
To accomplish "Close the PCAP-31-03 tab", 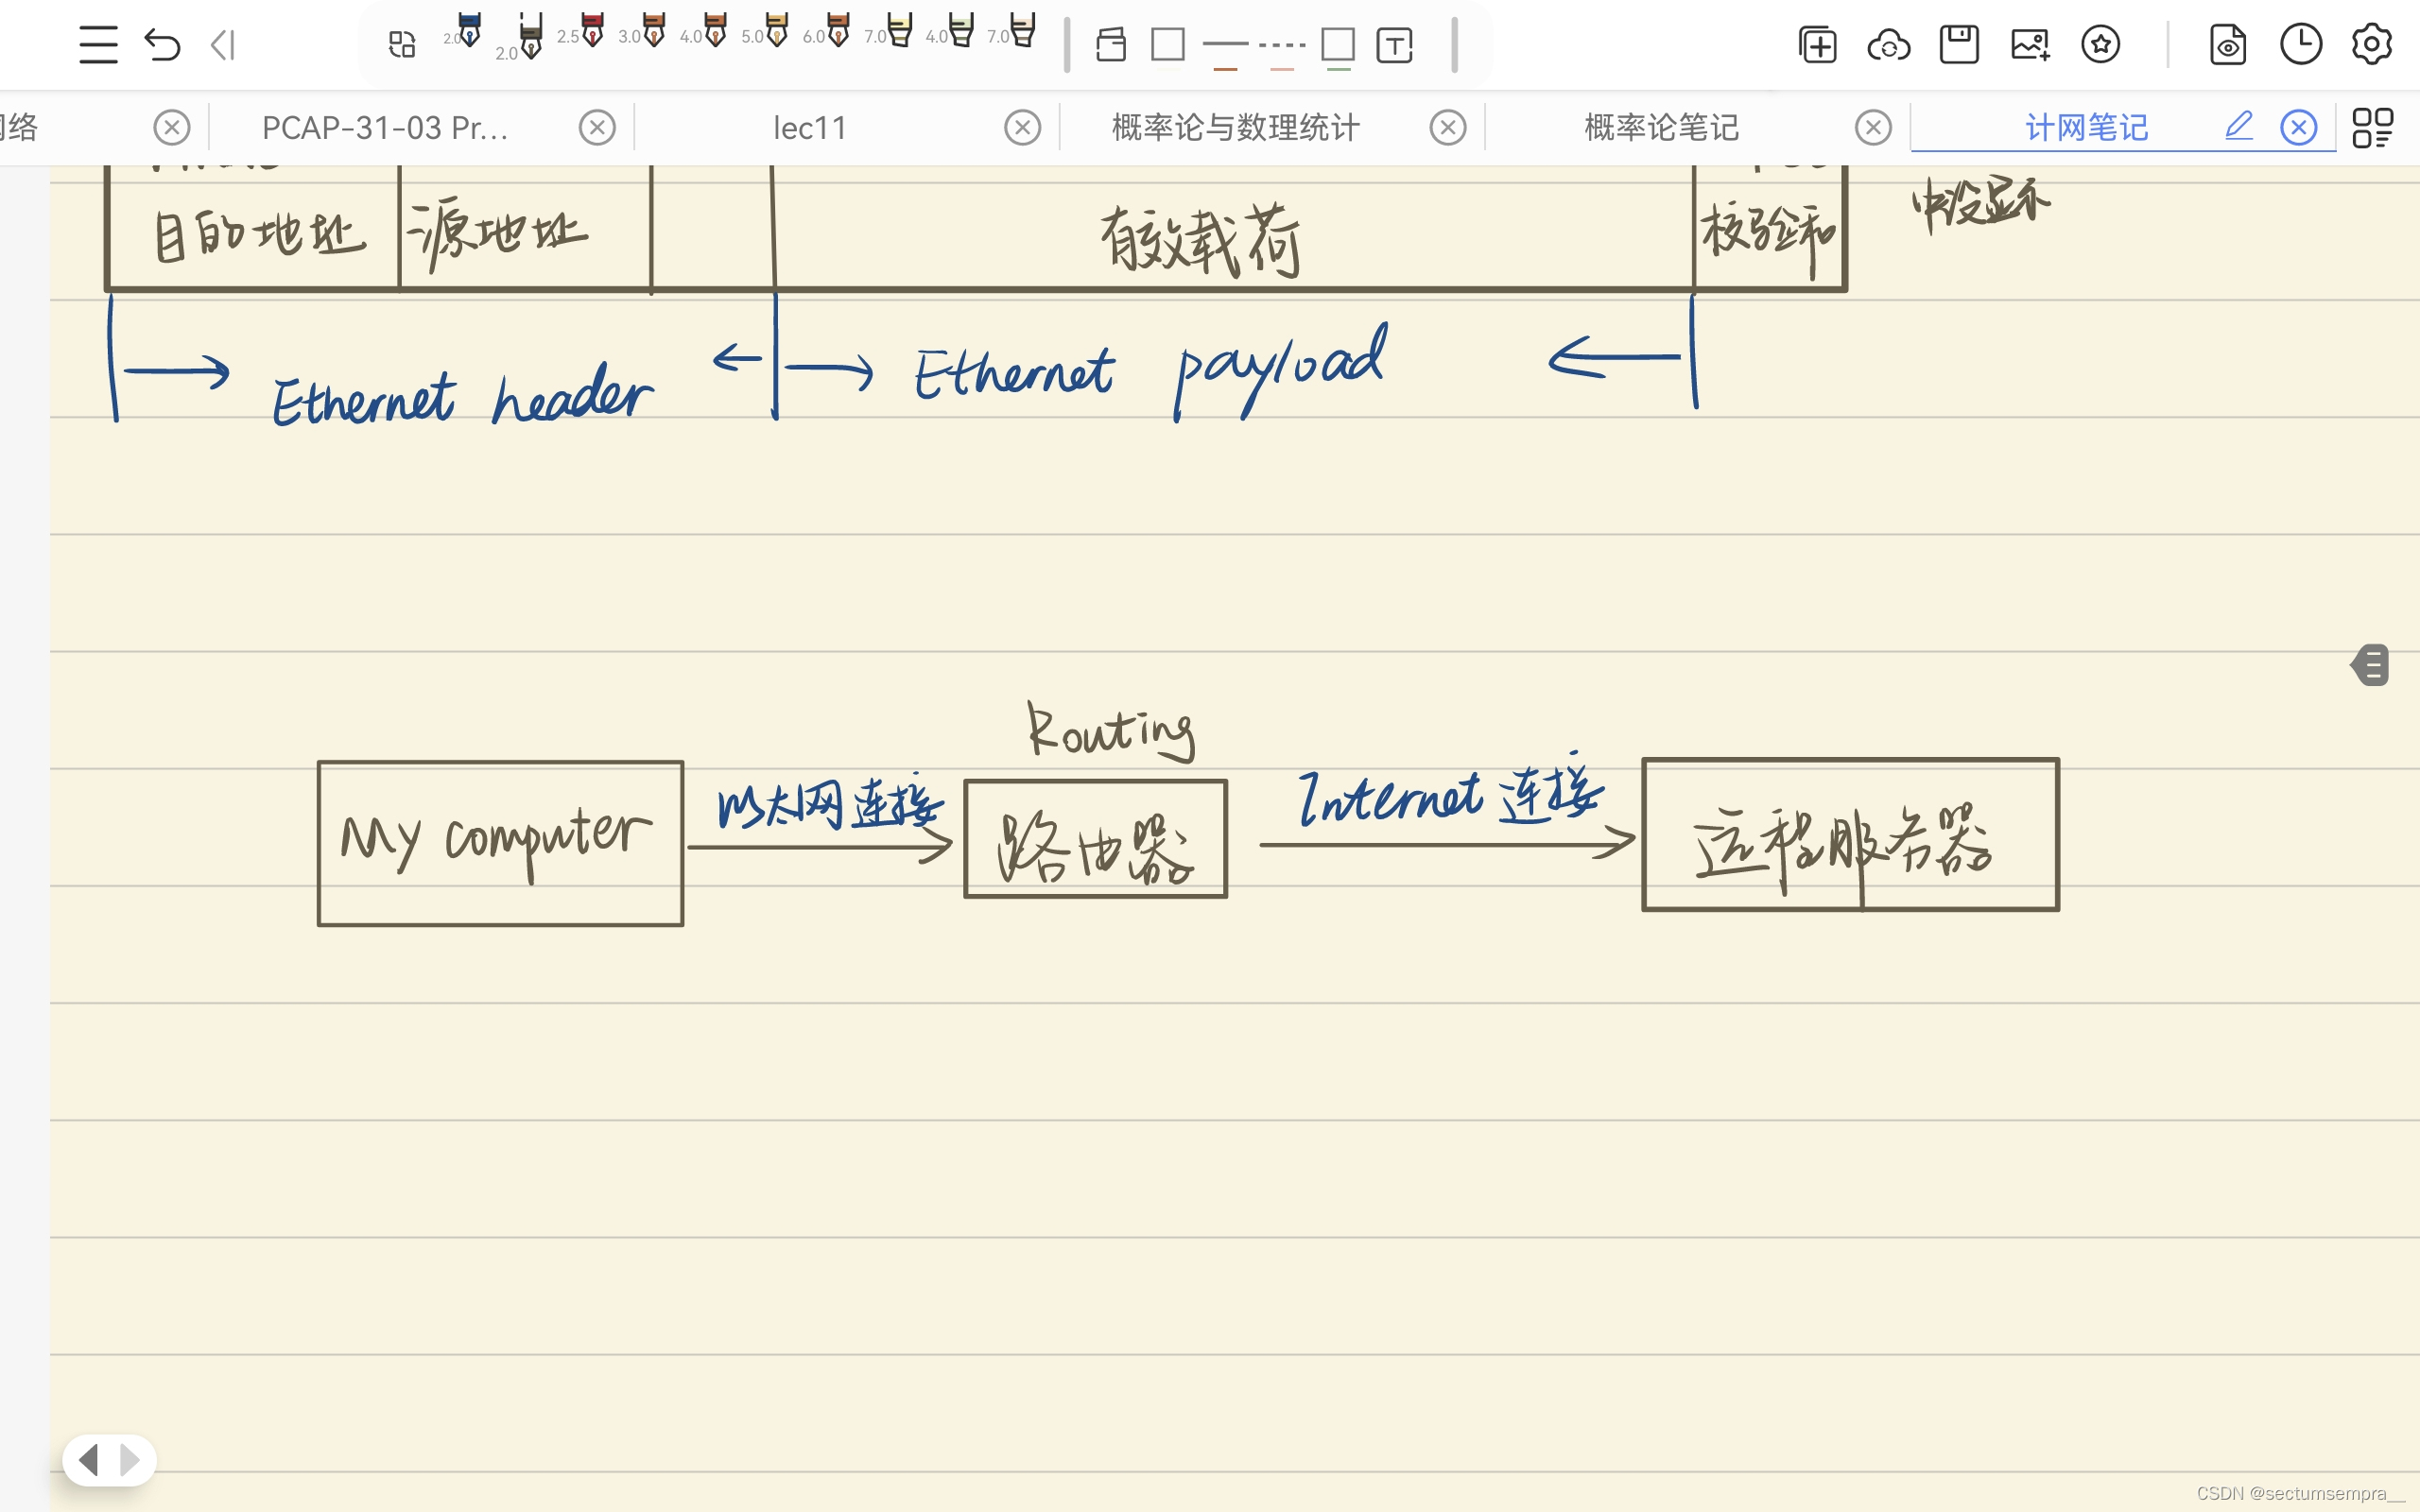I will coord(597,128).
